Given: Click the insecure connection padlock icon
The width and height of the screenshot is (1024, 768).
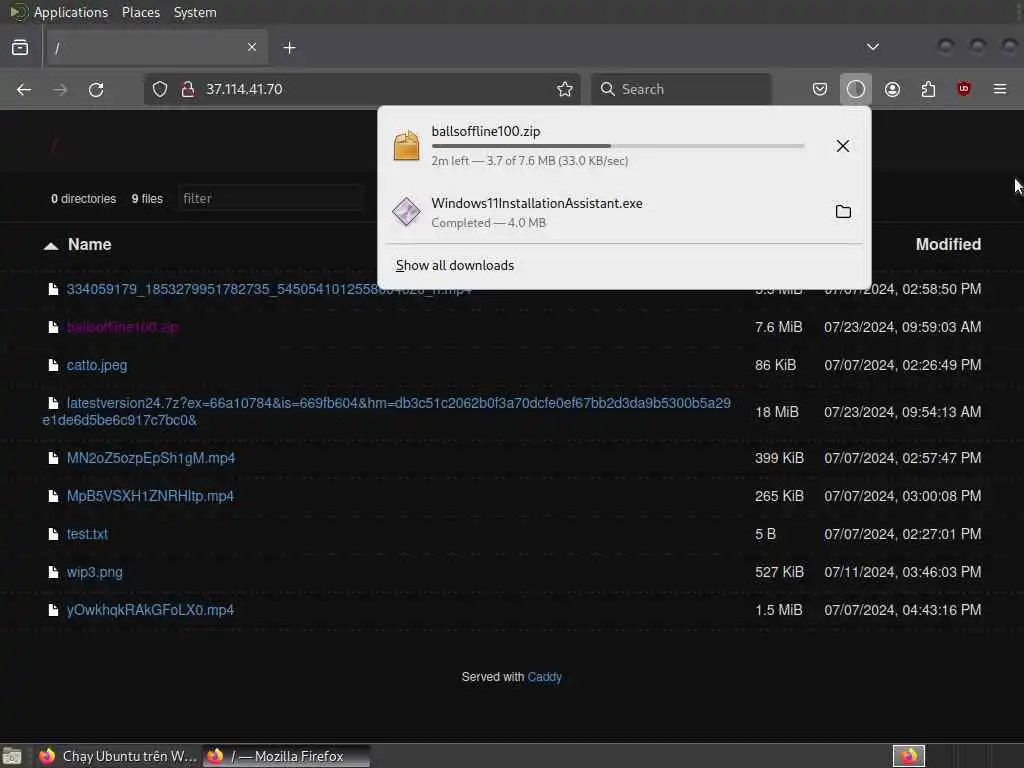Looking at the screenshot, I should point(188,89).
